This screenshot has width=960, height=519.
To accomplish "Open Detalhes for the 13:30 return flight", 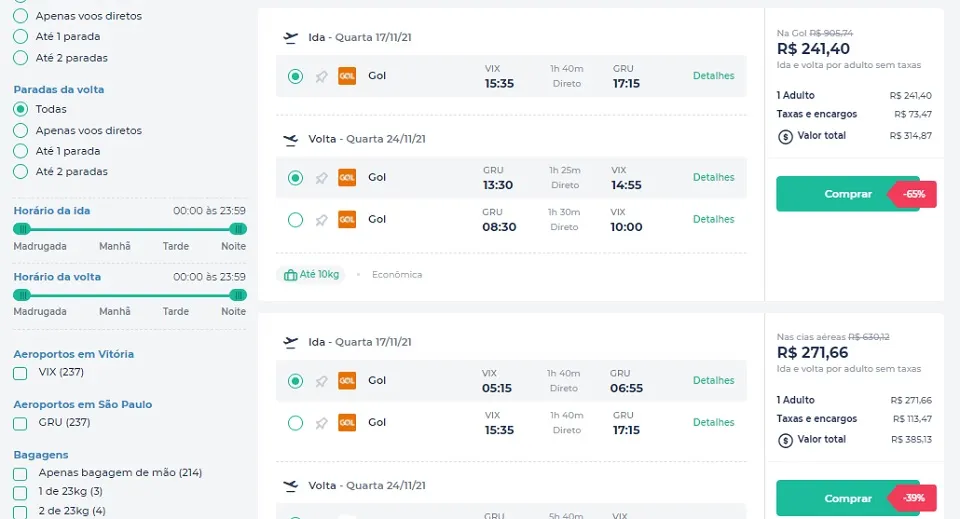I will pyautogui.click(x=713, y=177).
